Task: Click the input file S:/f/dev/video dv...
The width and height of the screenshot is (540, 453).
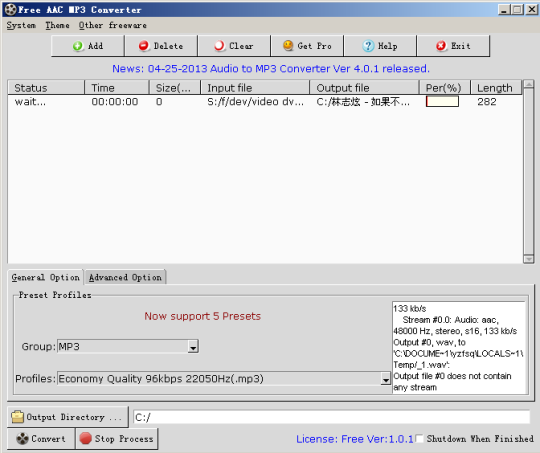Action: [256, 102]
